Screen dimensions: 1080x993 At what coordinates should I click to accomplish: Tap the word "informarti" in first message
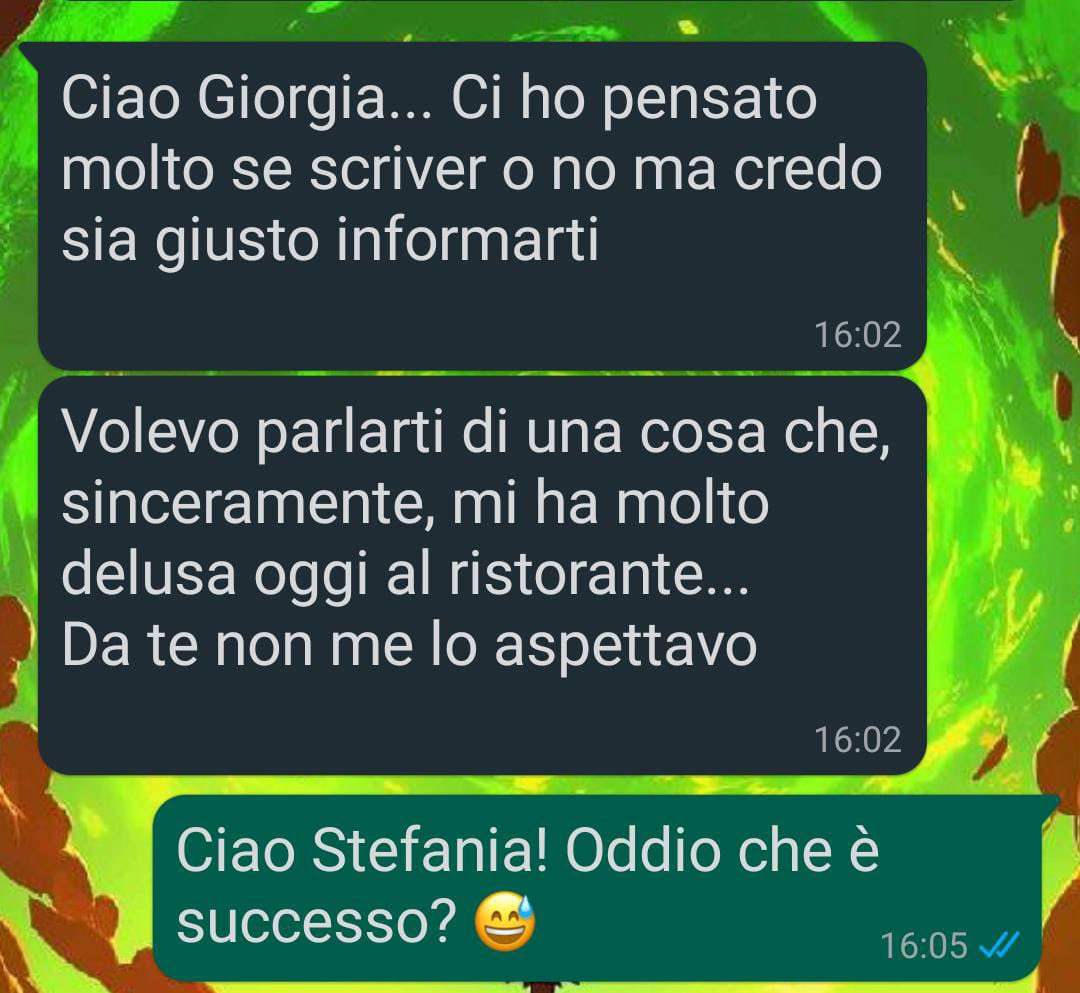coord(468,240)
